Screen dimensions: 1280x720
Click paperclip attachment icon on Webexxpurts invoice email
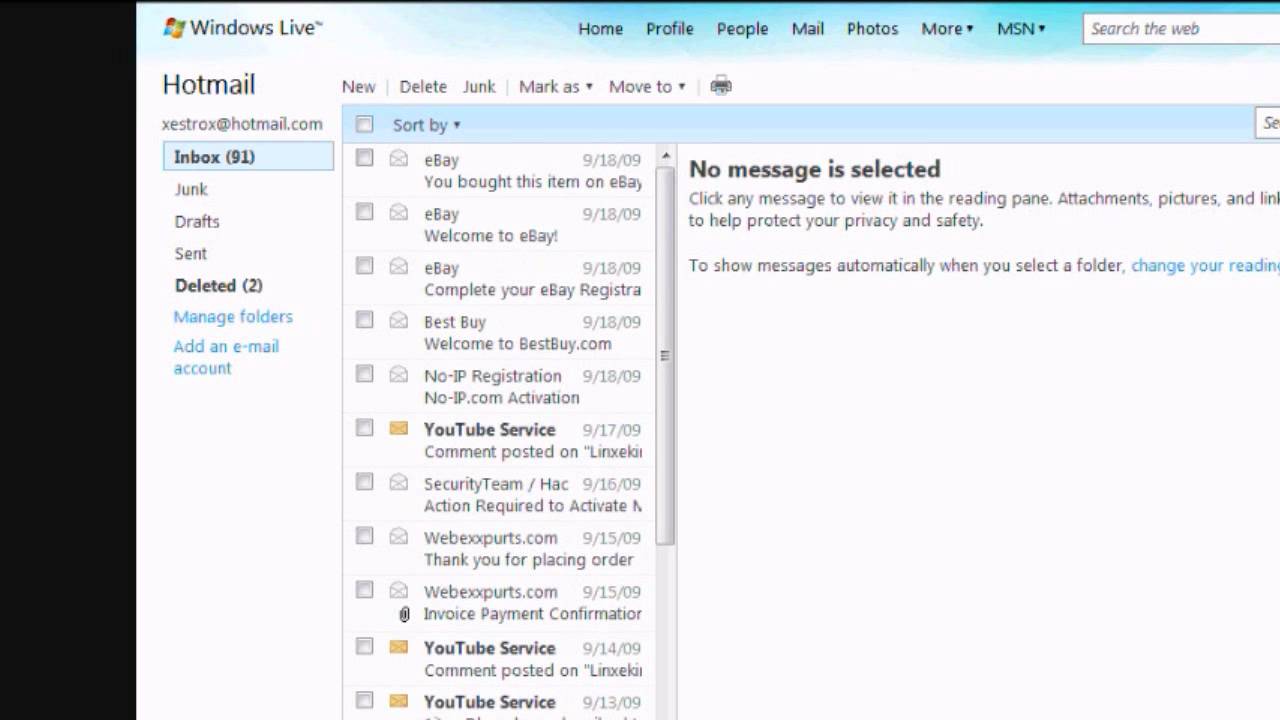404,614
